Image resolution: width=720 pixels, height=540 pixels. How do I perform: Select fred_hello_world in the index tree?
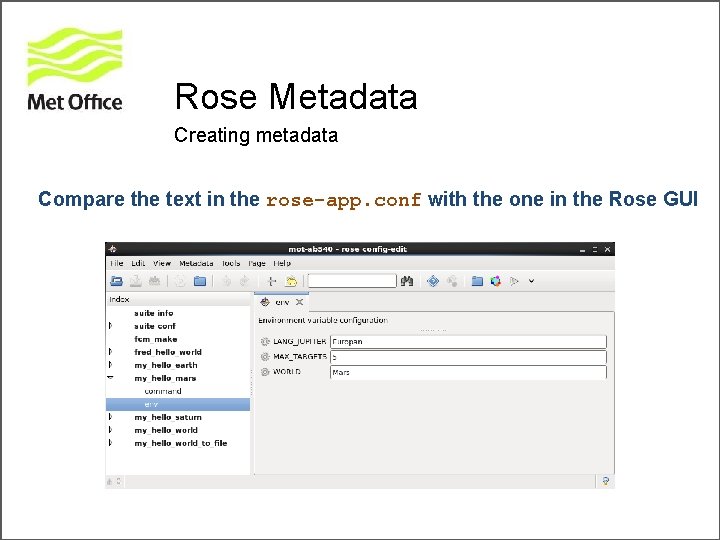point(168,352)
